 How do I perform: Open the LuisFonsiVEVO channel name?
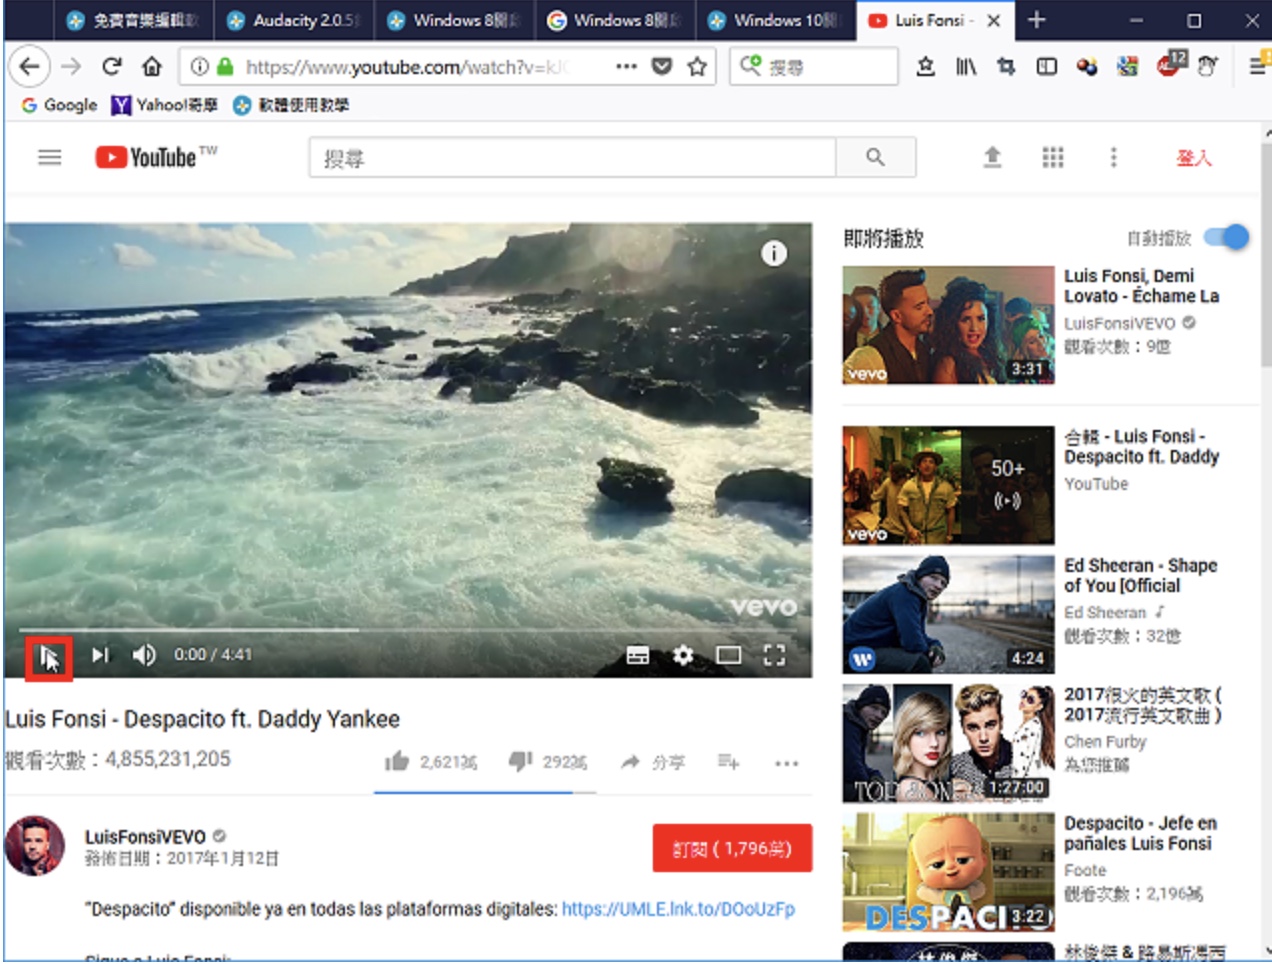pyautogui.click(x=145, y=836)
